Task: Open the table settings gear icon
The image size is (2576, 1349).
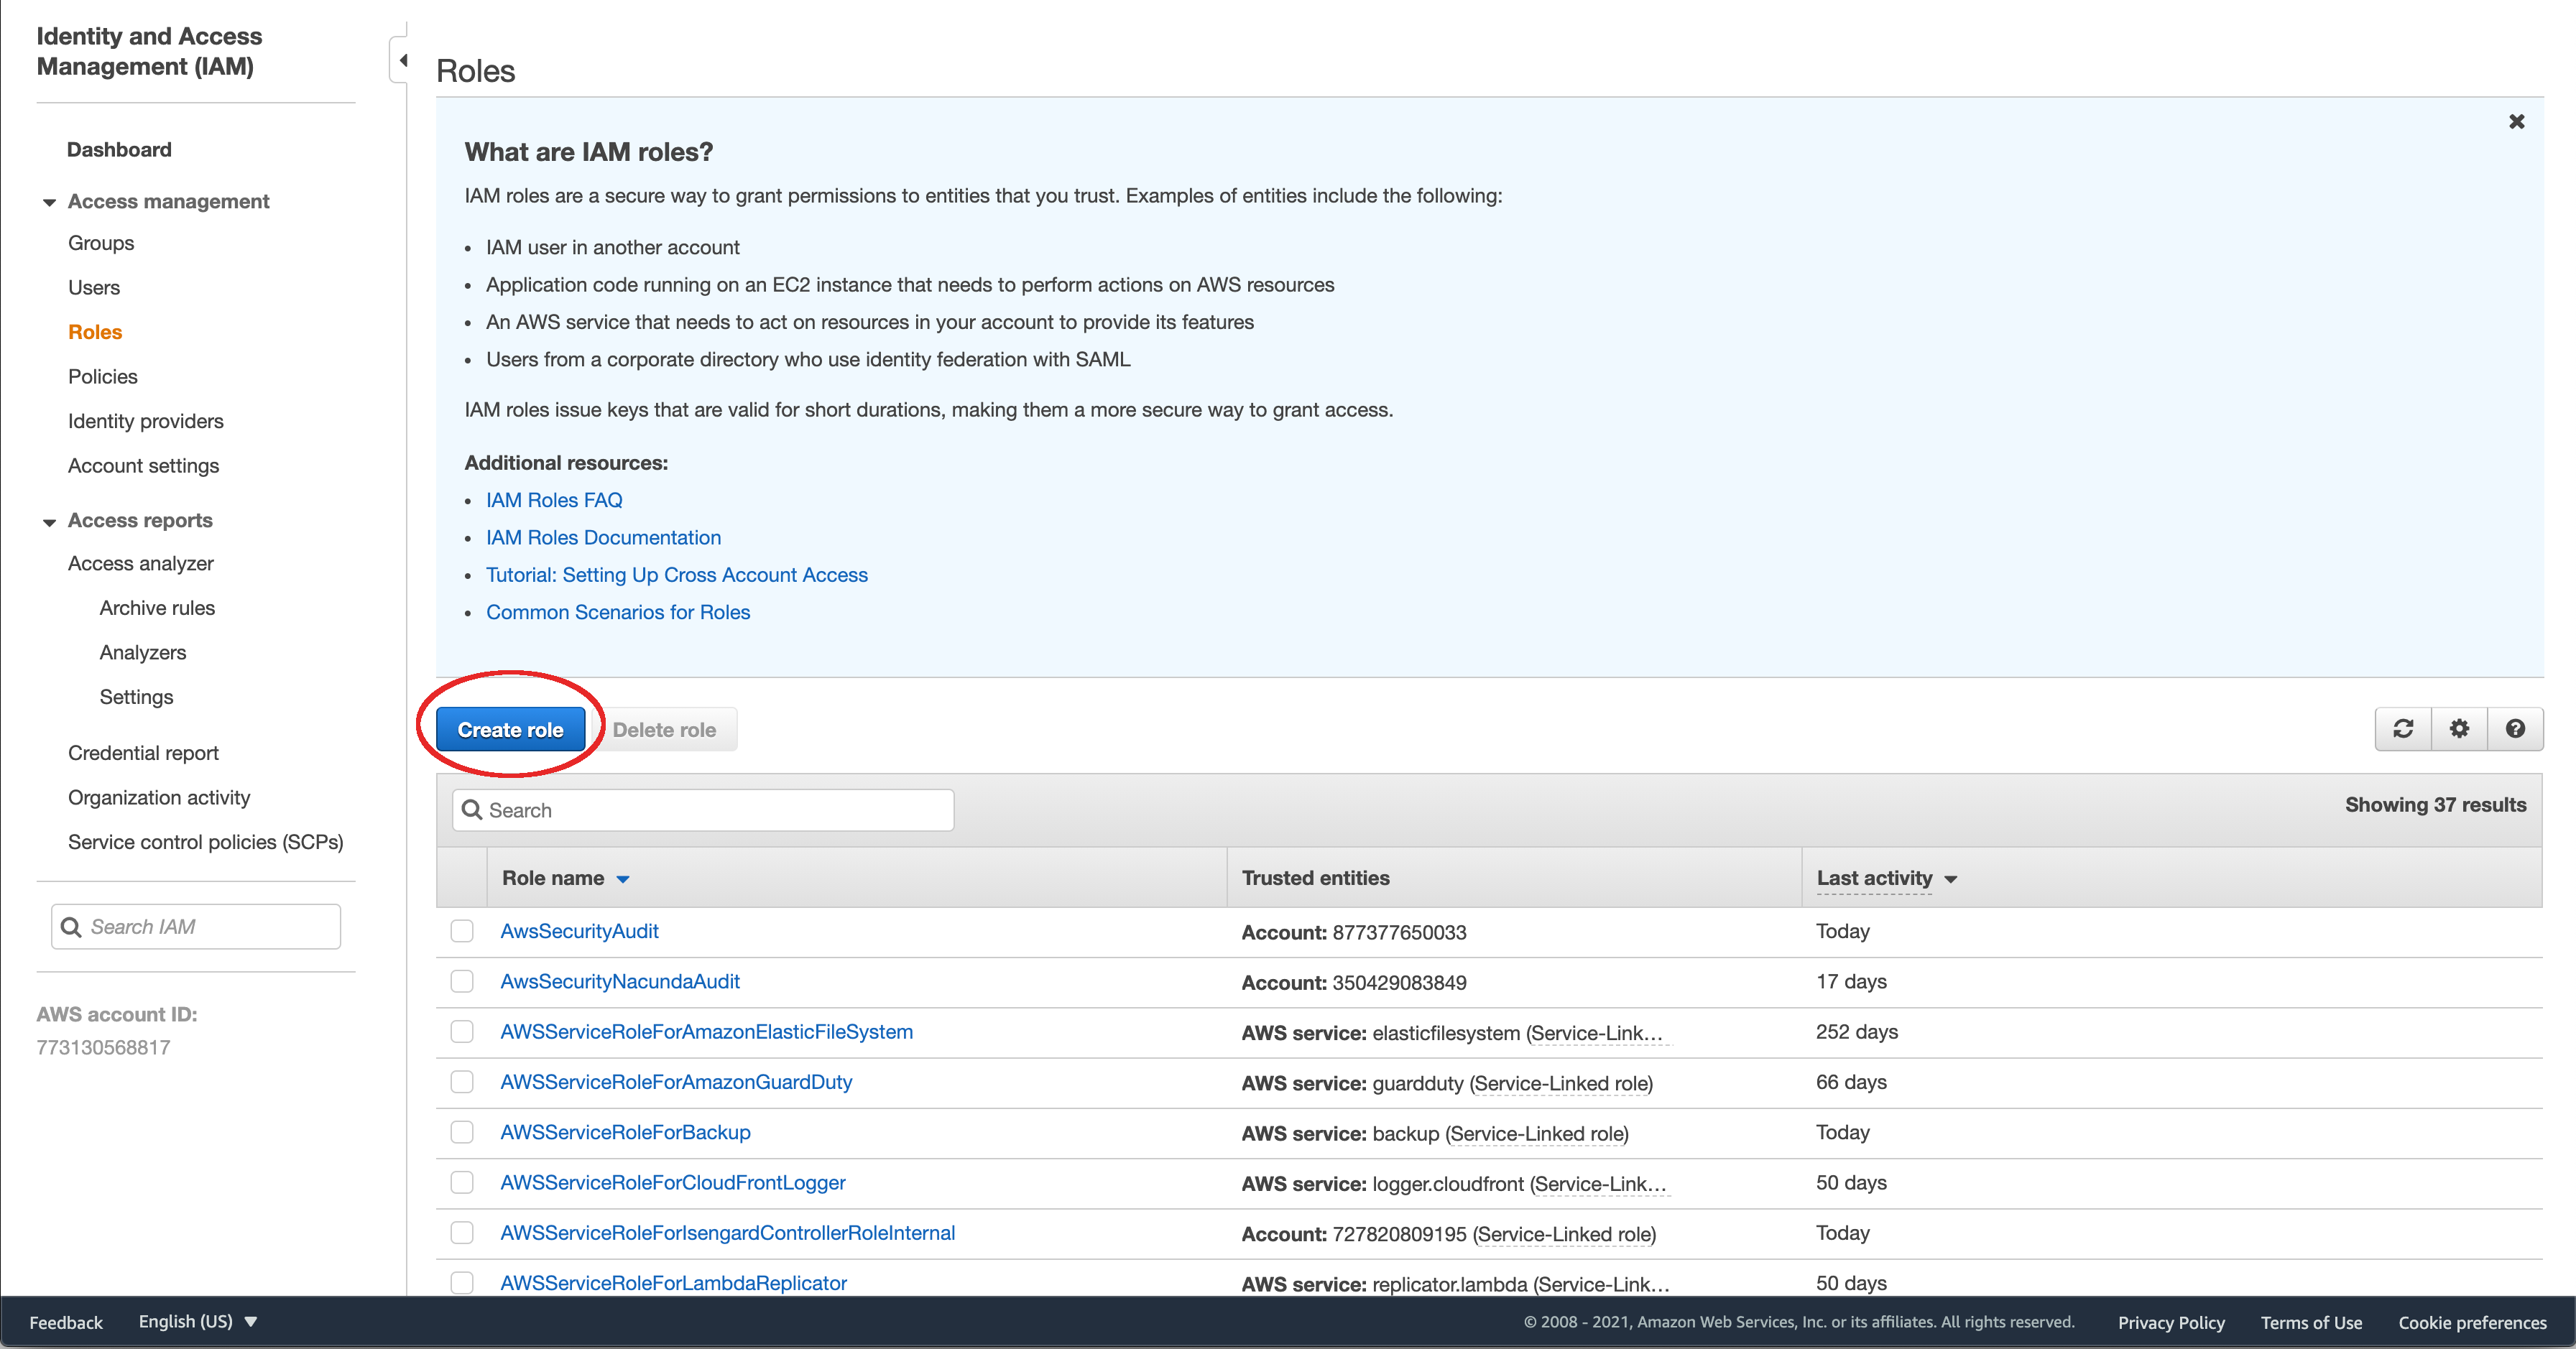Action: (2459, 729)
